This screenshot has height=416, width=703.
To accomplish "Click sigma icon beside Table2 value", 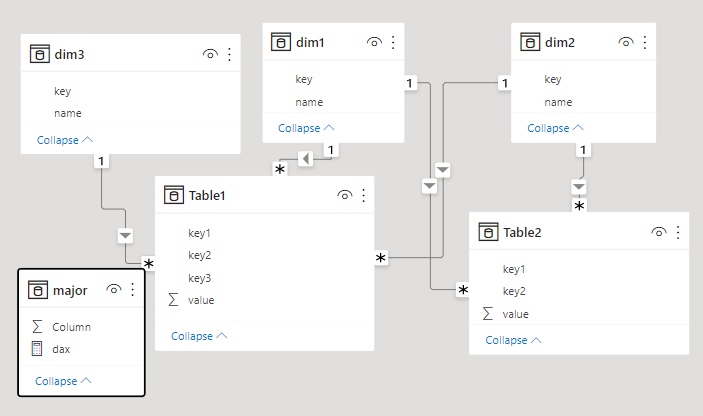I will coord(487,313).
